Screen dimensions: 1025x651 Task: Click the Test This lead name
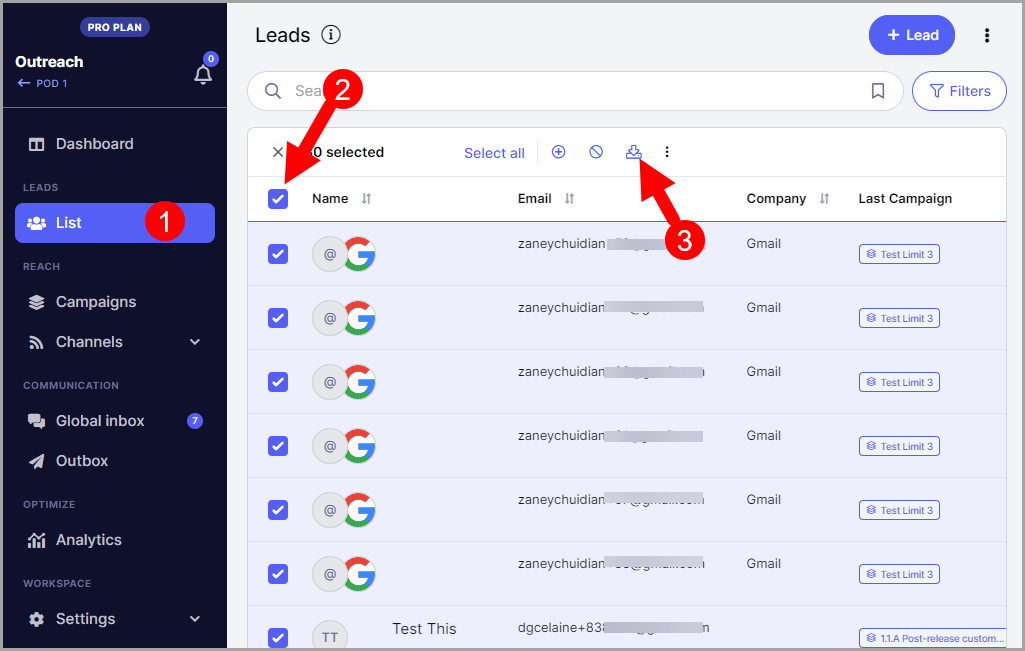click(x=424, y=629)
